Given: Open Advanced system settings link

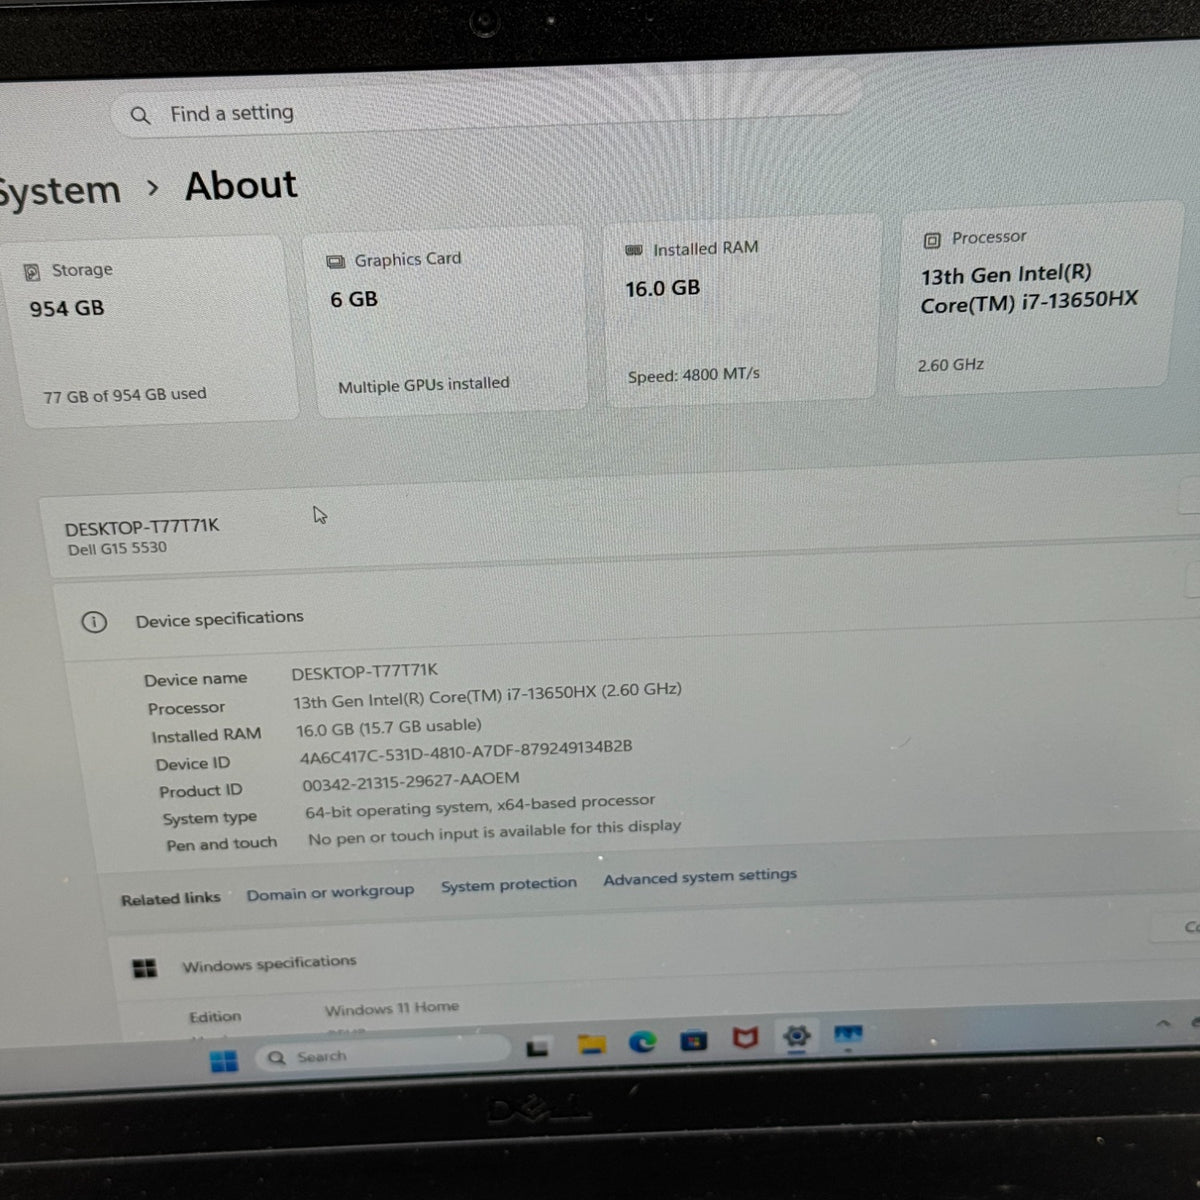Looking at the screenshot, I should 700,877.
